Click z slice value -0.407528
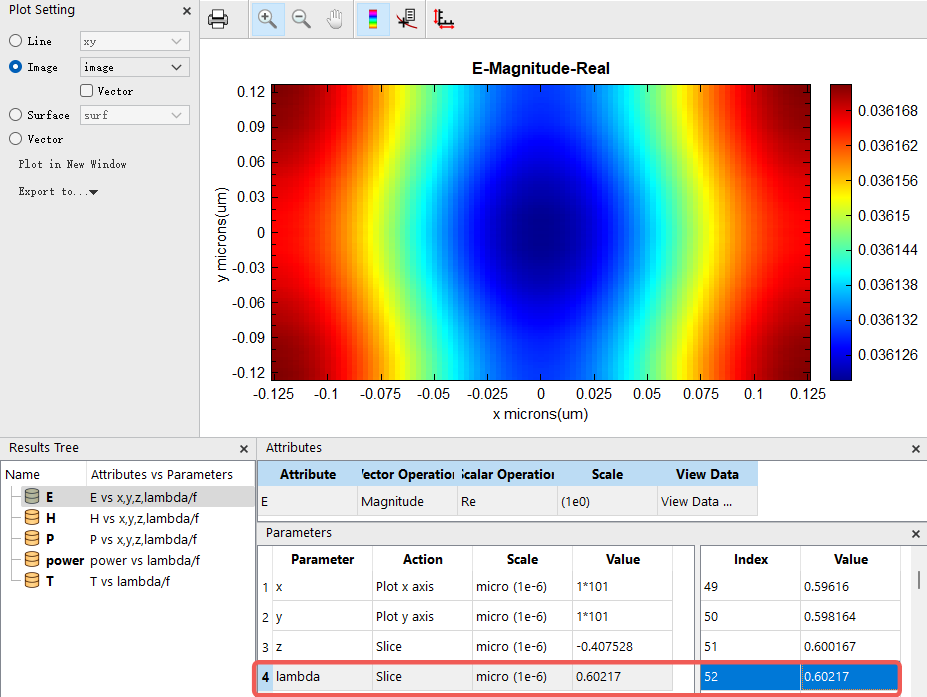The width and height of the screenshot is (927, 697). point(623,646)
